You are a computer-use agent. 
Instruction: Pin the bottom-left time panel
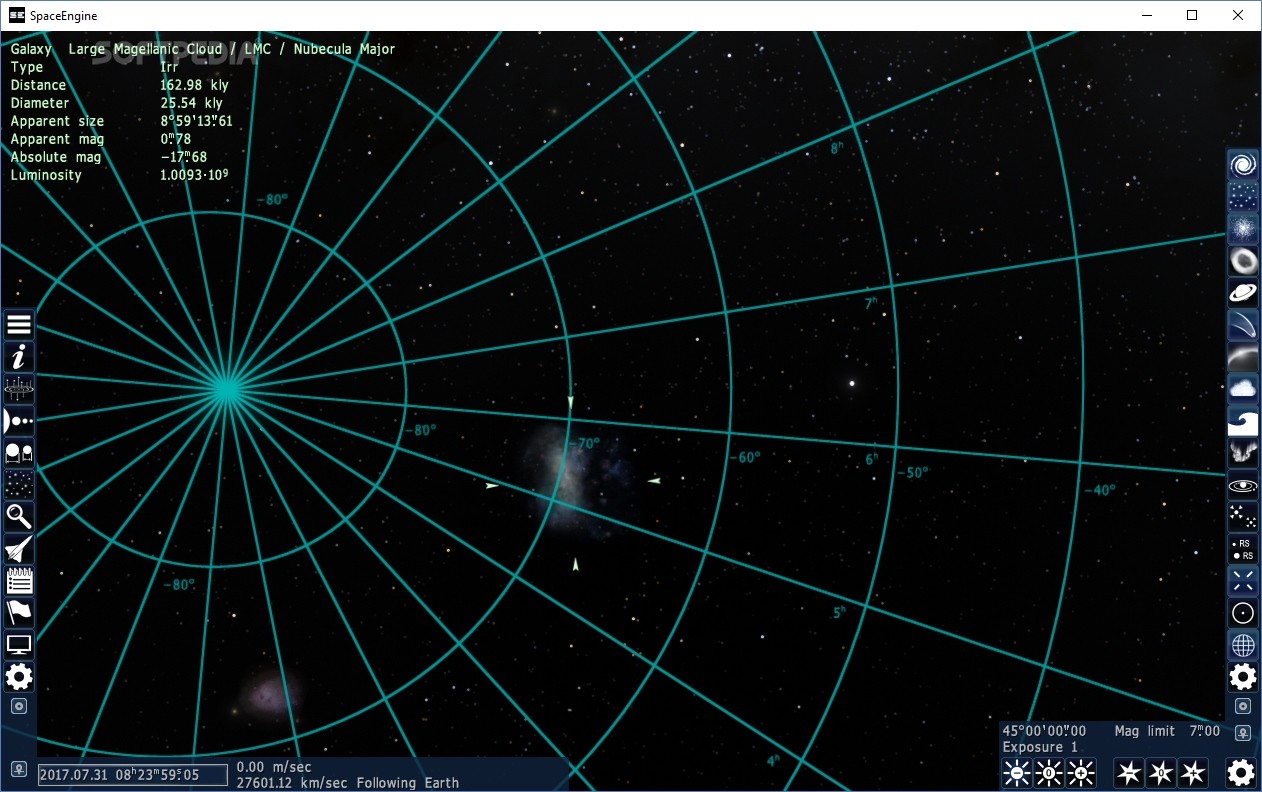pyautogui.click(x=19, y=770)
